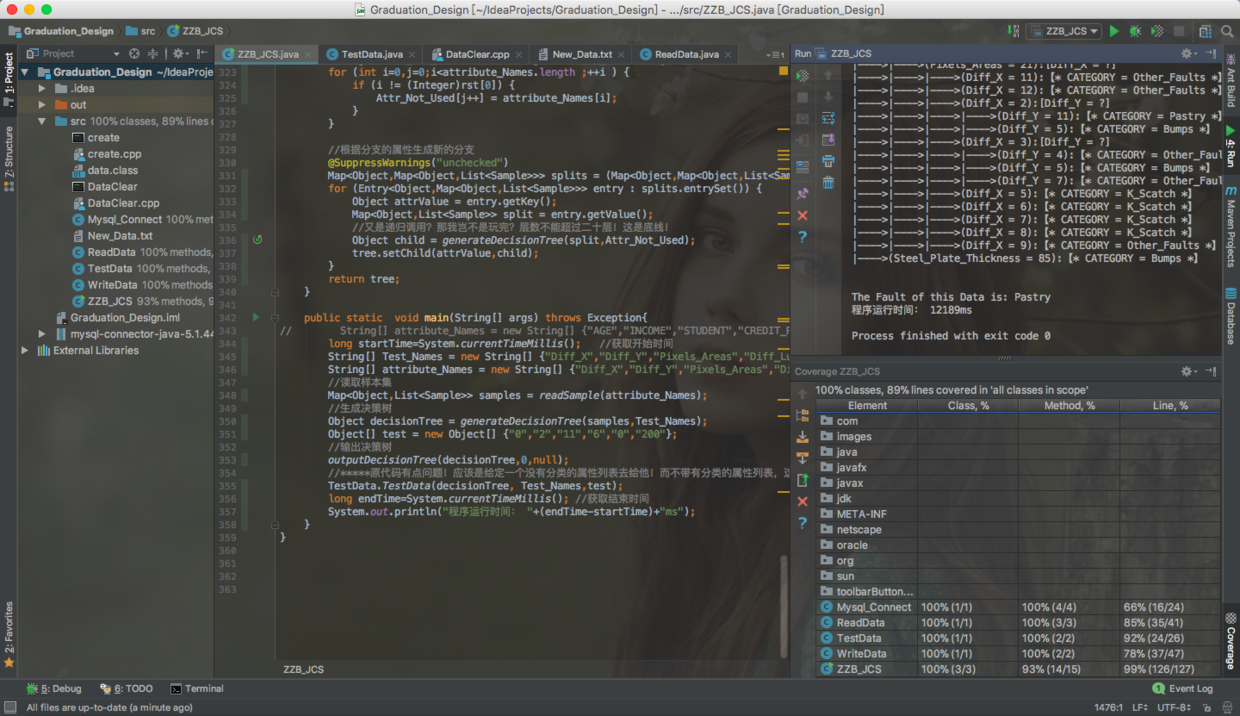
Task: Run with Coverage from the top toolbar
Action: [x=1157, y=32]
